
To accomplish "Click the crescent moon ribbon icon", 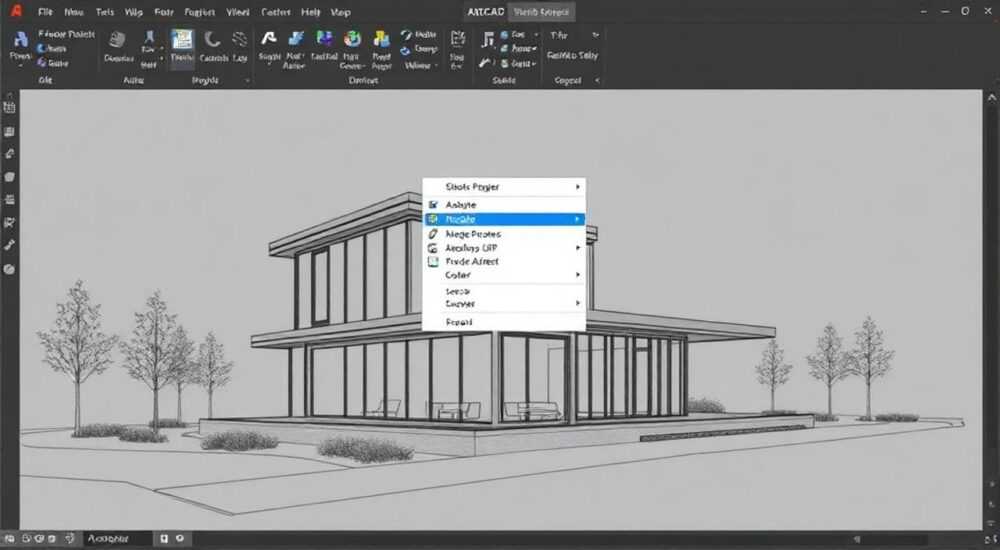I will coord(212,39).
